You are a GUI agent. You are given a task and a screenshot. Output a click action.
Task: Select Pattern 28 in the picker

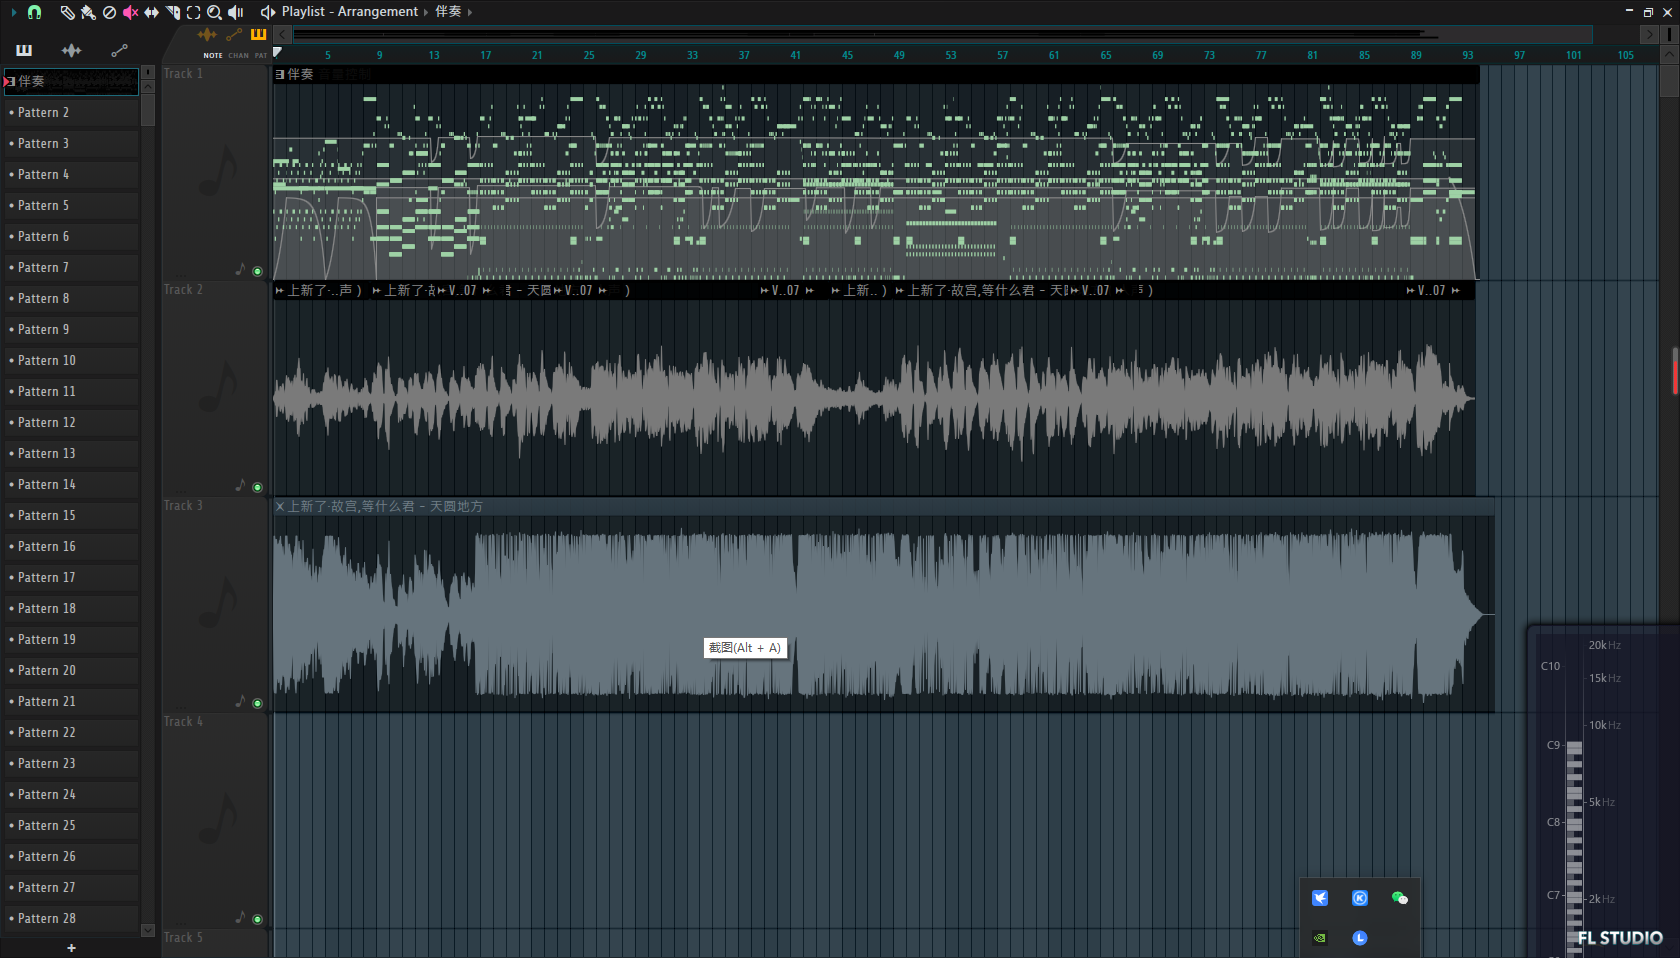71,918
